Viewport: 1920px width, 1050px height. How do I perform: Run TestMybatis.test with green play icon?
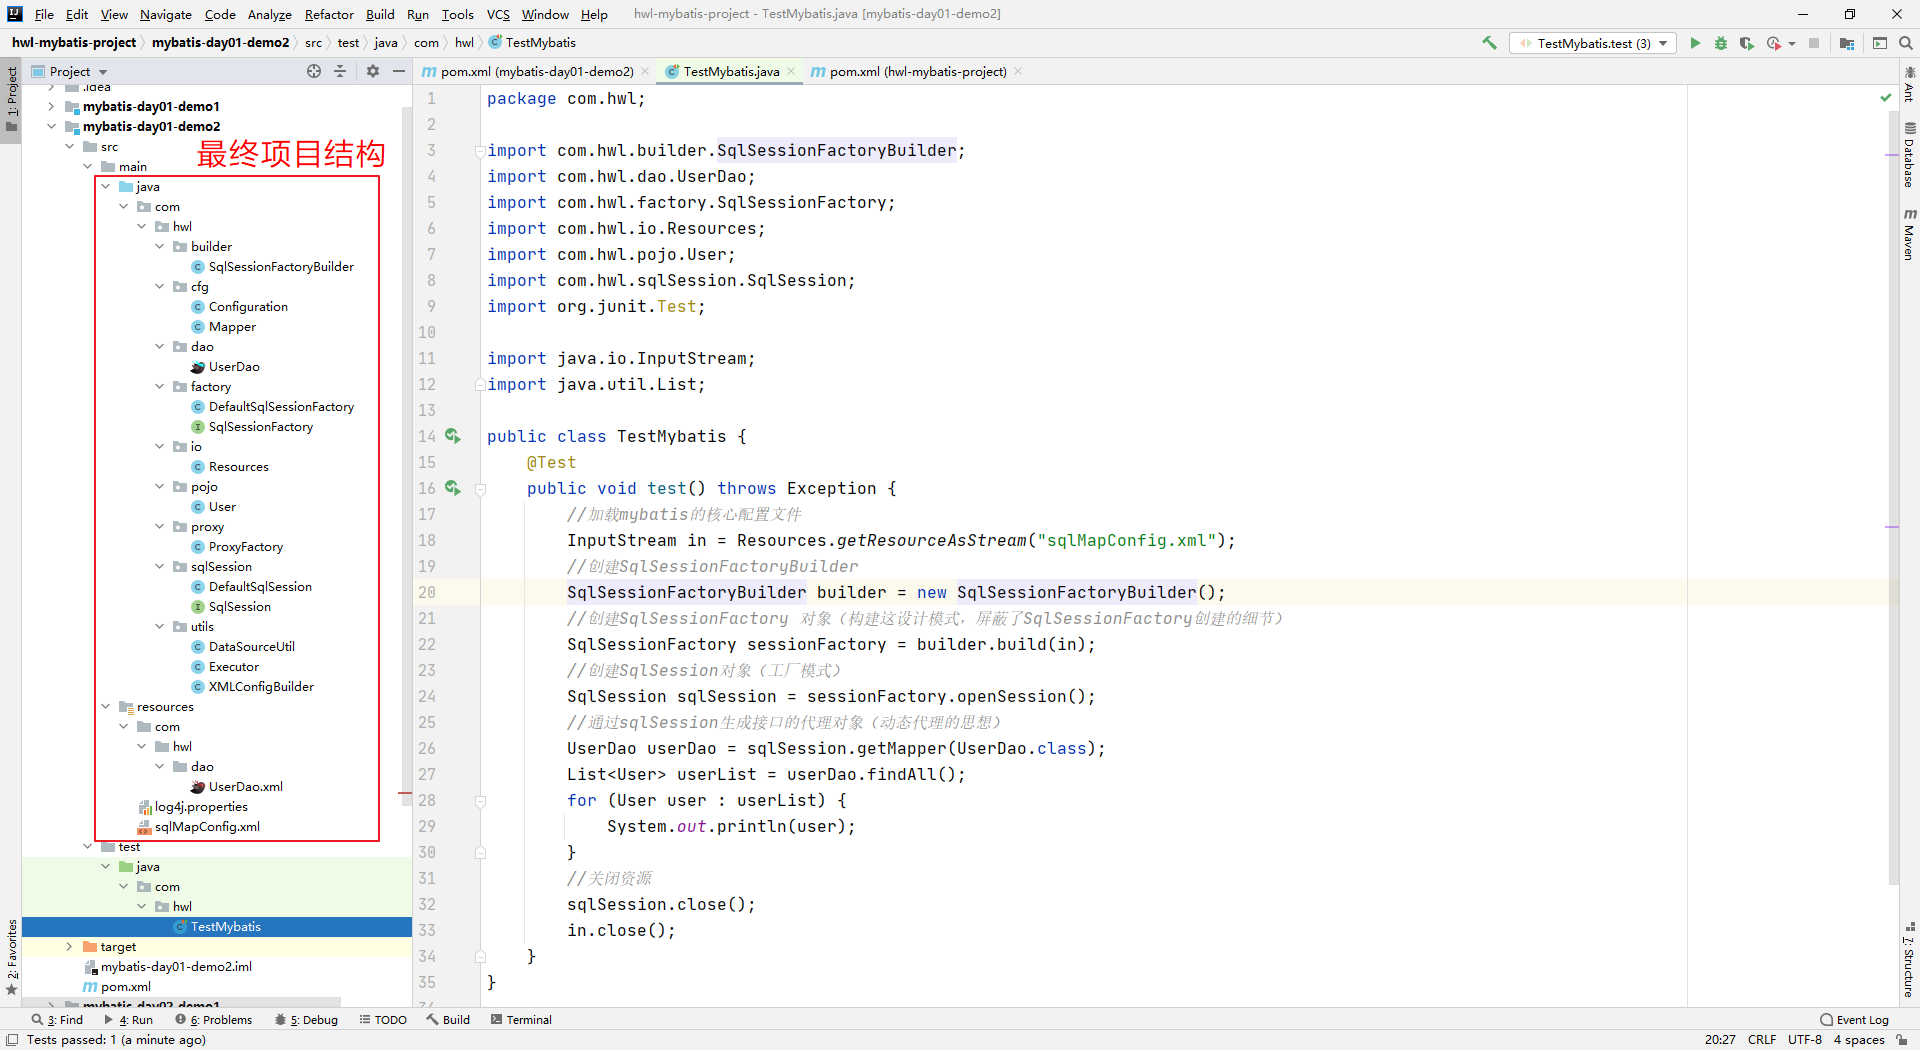[1695, 43]
